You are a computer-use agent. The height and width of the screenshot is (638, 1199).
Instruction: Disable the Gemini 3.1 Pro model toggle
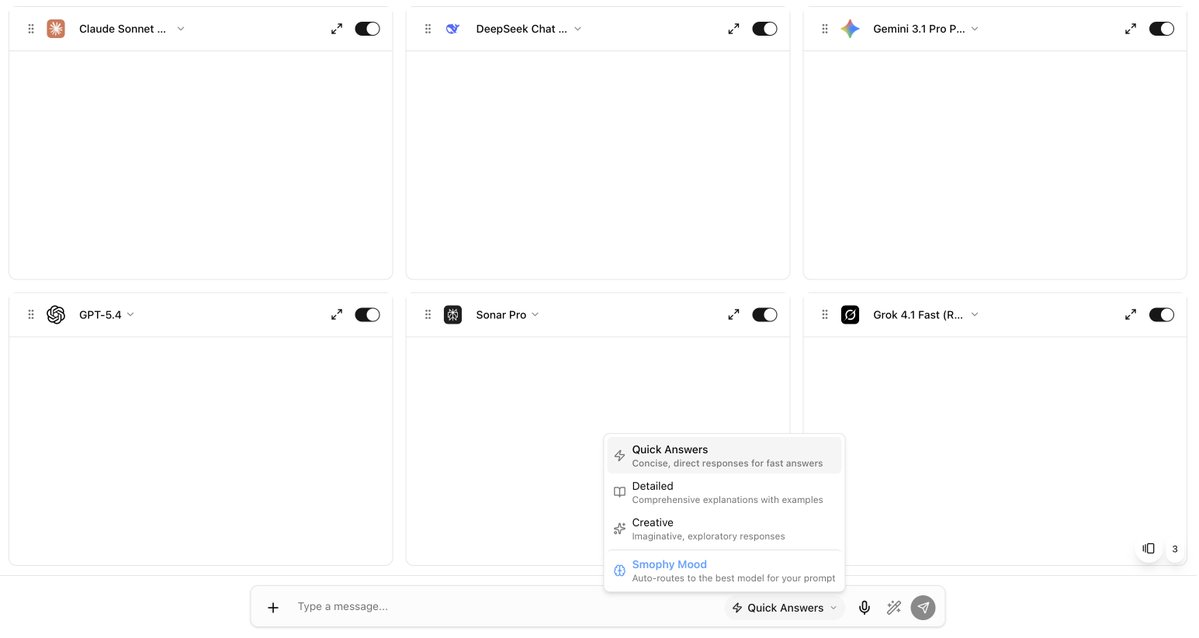[1162, 29]
